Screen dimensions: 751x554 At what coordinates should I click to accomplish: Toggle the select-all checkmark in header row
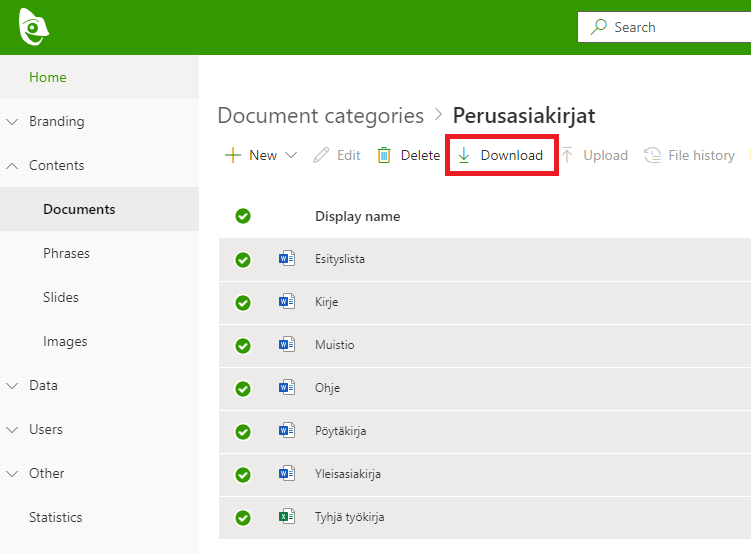point(243,216)
